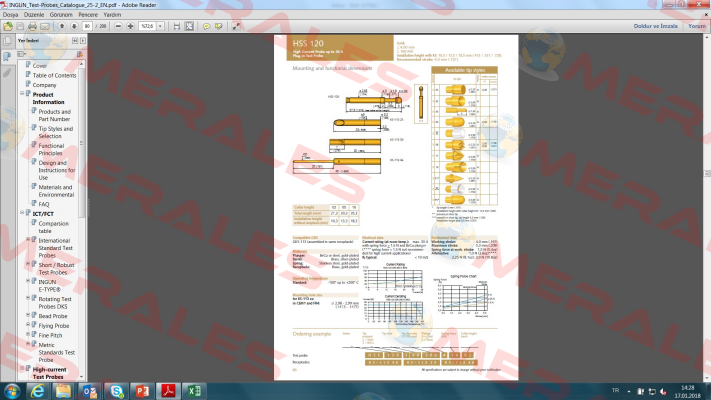711x400 pixels.
Task: Zoom in using the plus button
Action: [130, 26]
